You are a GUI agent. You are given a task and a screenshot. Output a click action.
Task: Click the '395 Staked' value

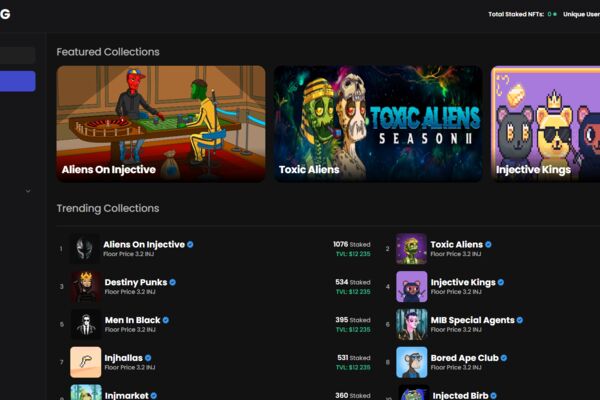(353, 320)
